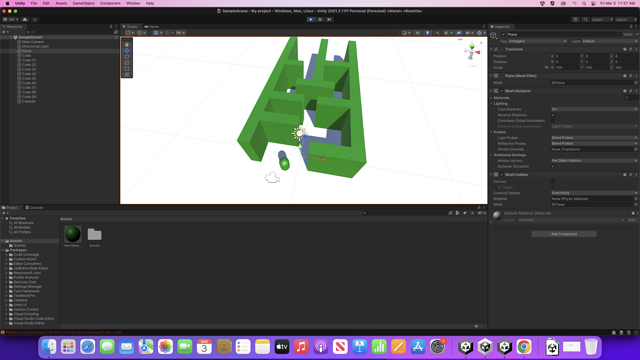Toggle the Plane object active checkbox

click(503, 35)
